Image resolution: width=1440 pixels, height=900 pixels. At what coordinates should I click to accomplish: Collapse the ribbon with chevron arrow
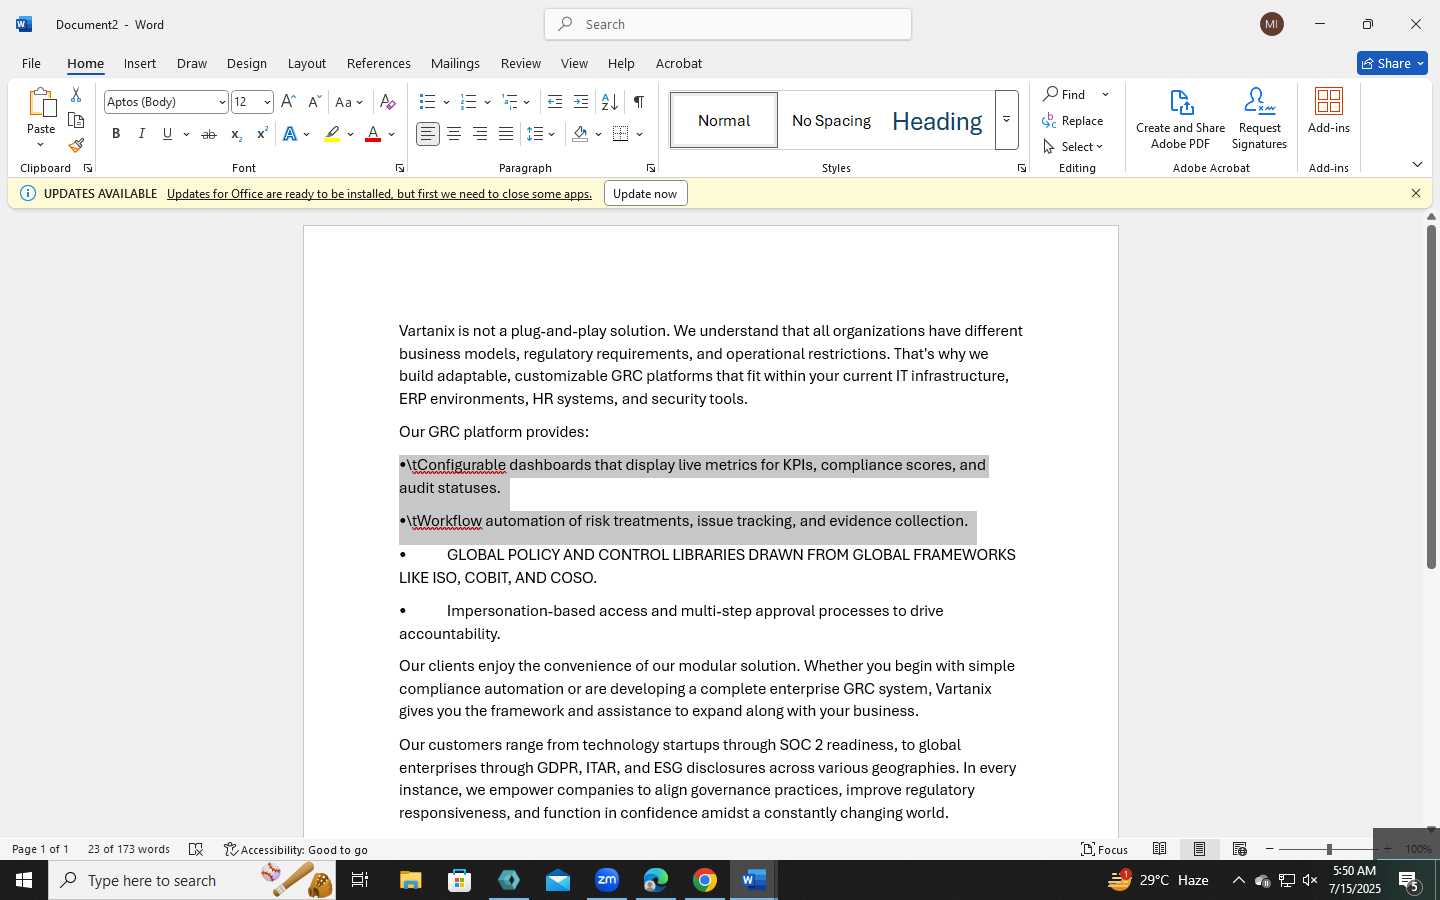[1417, 164]
